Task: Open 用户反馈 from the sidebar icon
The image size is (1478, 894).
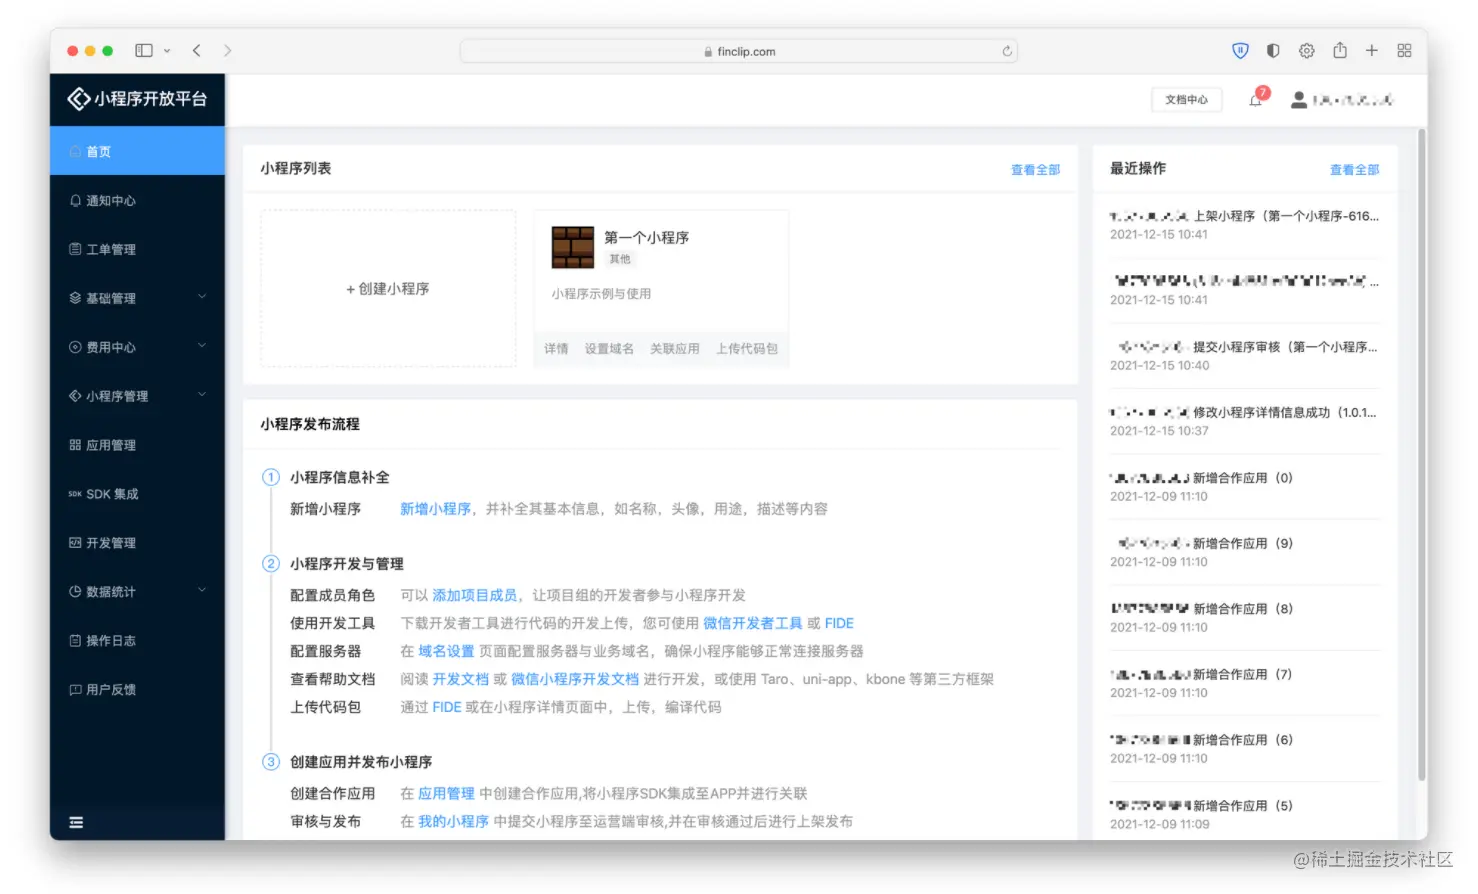Action: coord(75,689)
